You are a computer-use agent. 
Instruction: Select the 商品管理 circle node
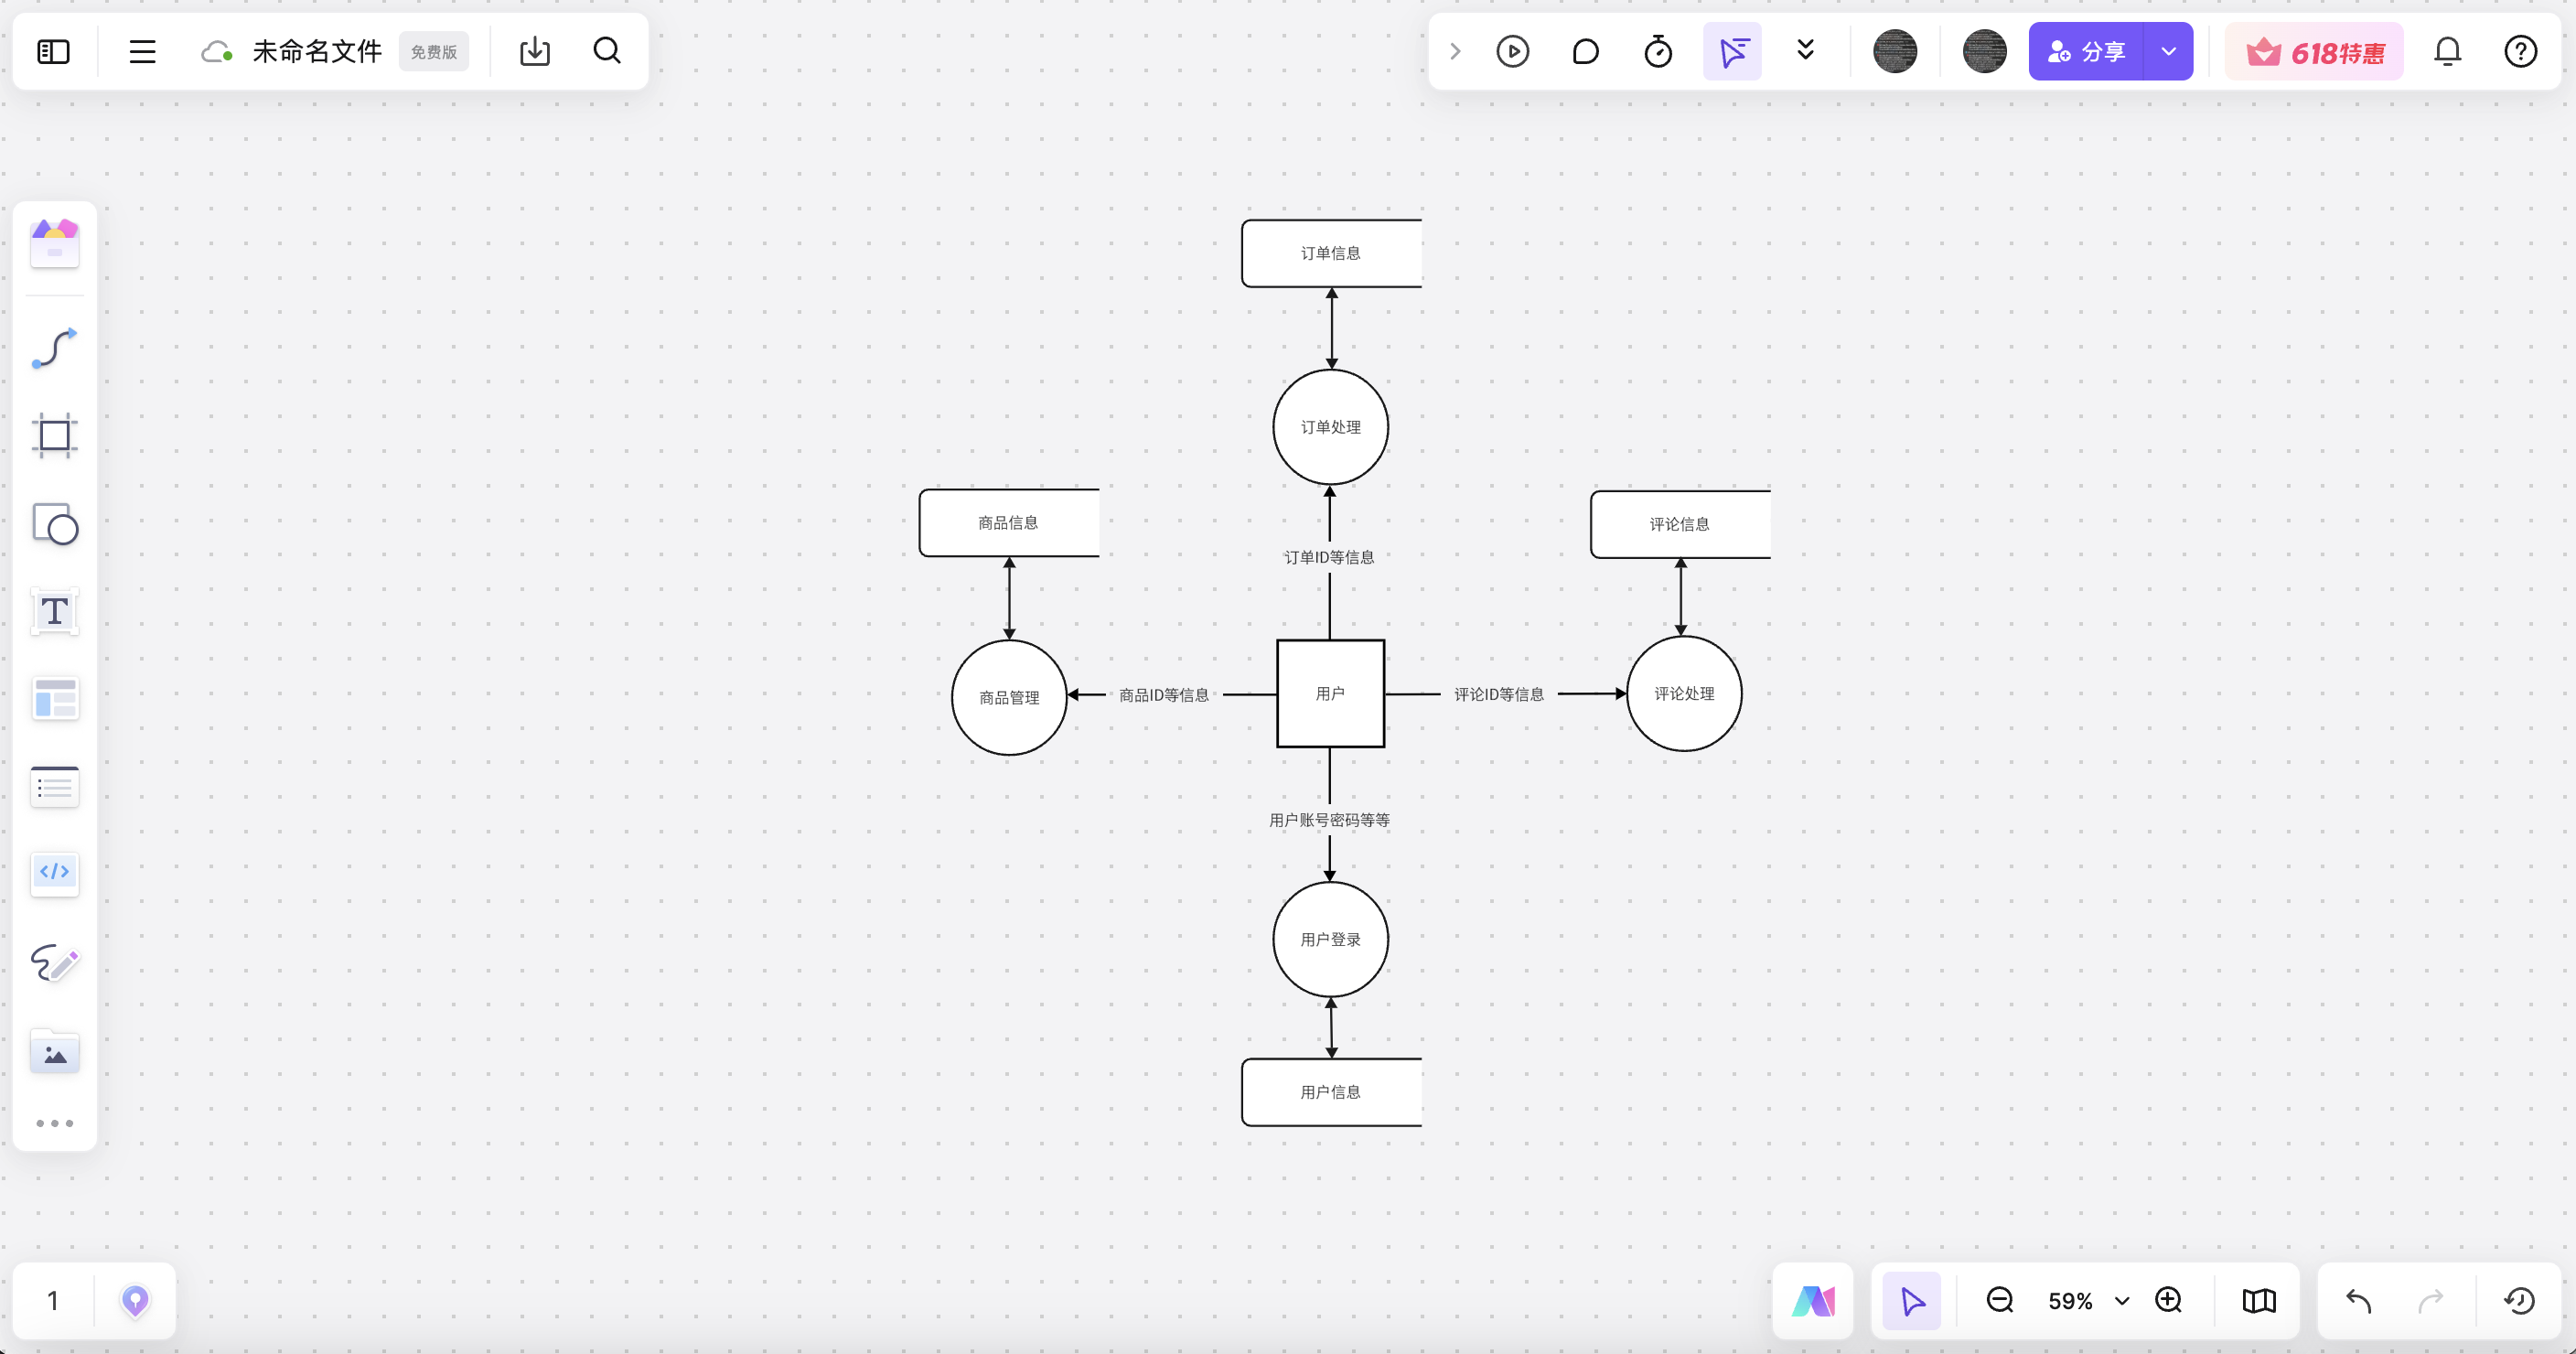(1009, 697)
